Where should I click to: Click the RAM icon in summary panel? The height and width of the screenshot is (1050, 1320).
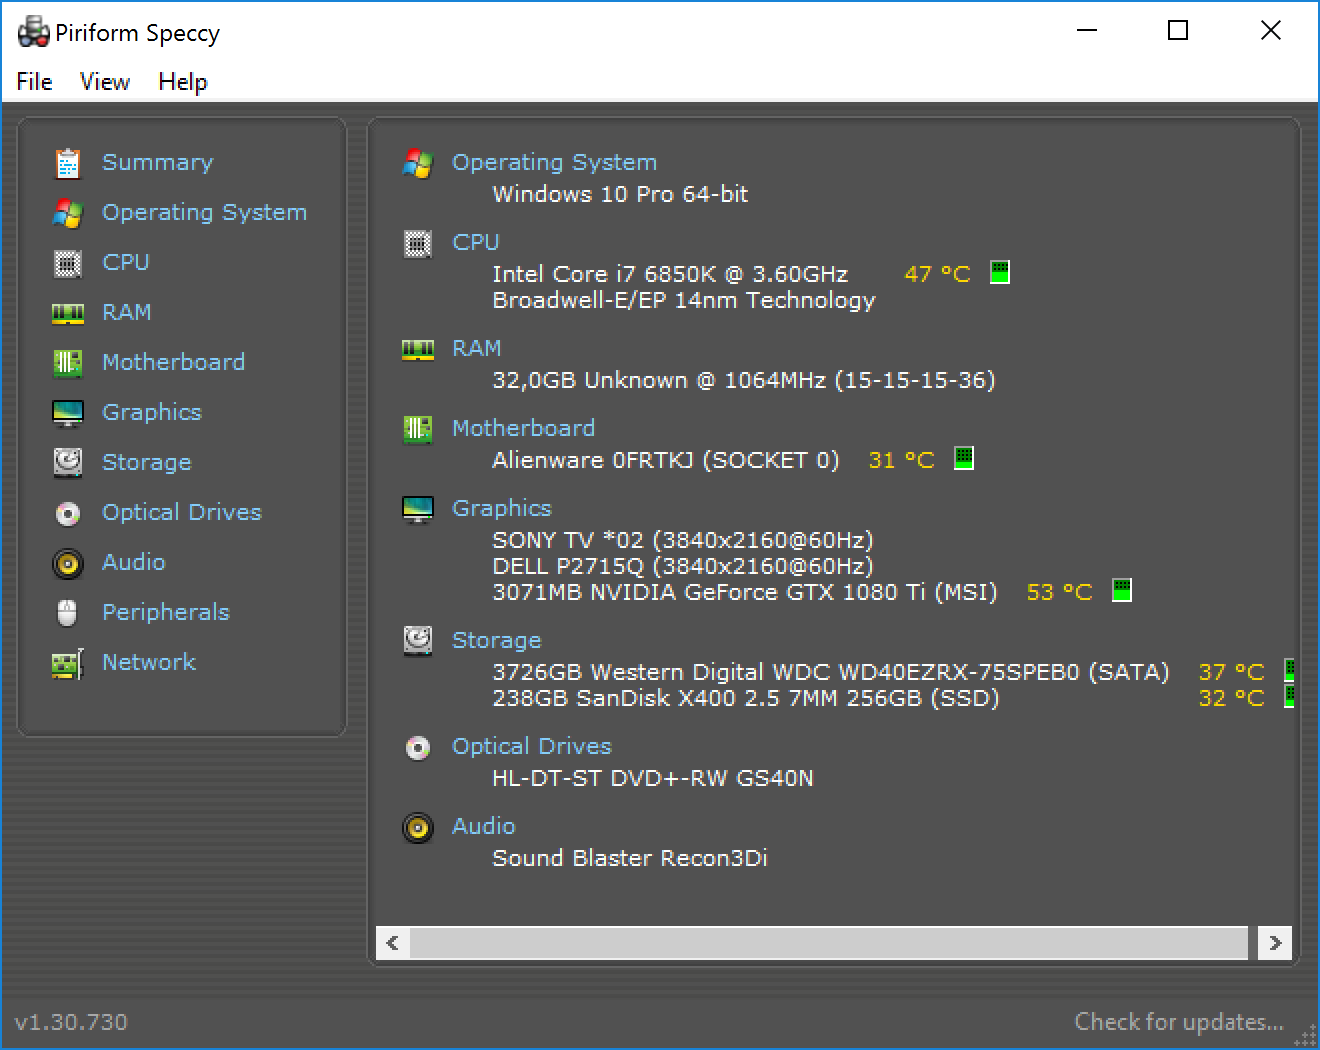click(x=417, y=349)
